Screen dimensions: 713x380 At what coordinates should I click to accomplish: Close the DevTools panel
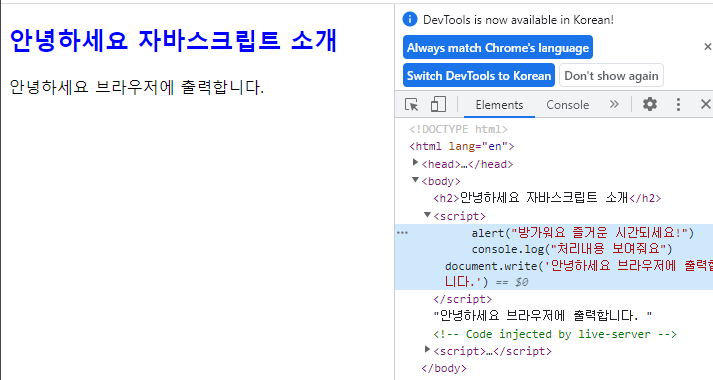coord(706,105)
